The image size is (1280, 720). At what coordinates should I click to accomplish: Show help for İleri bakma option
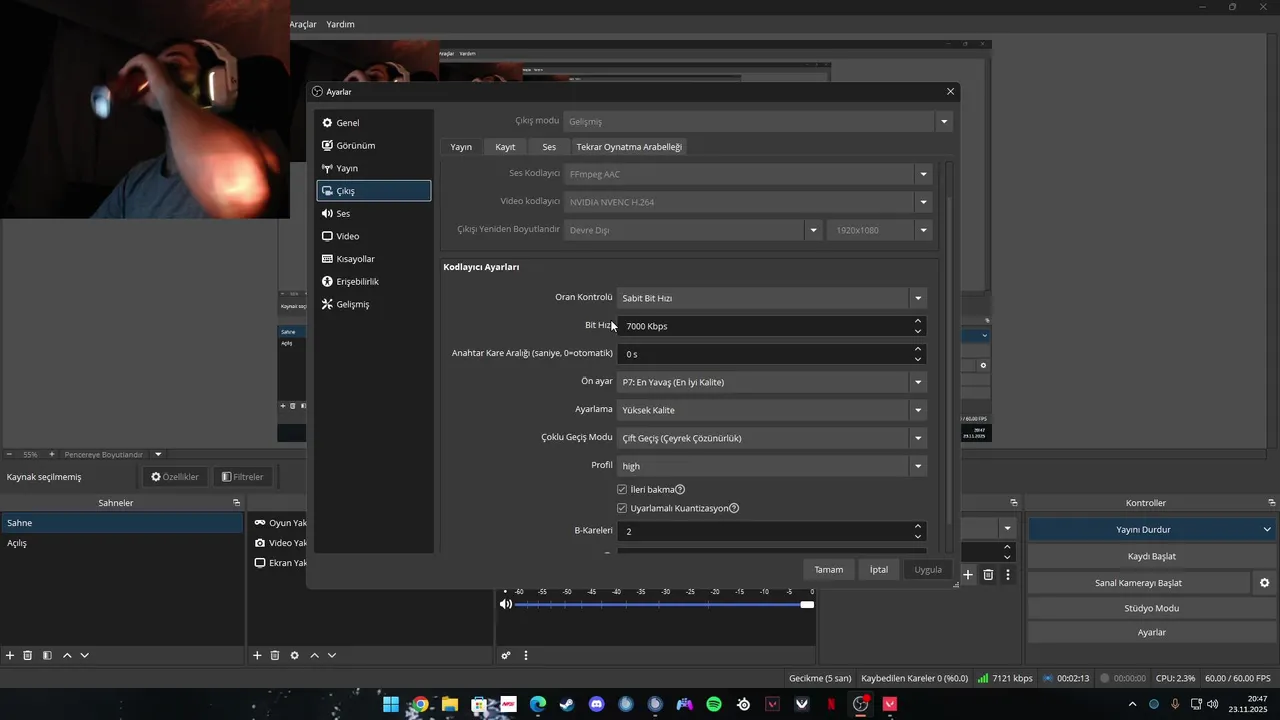point(680,489)
